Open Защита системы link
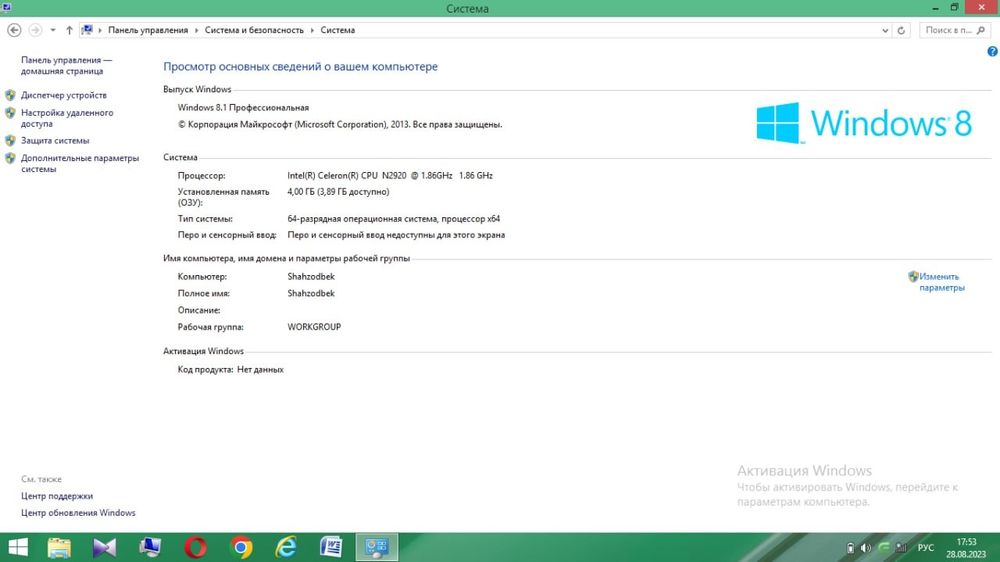The image size is (1000, 562). pyautogui.click(x=55, y=140)
